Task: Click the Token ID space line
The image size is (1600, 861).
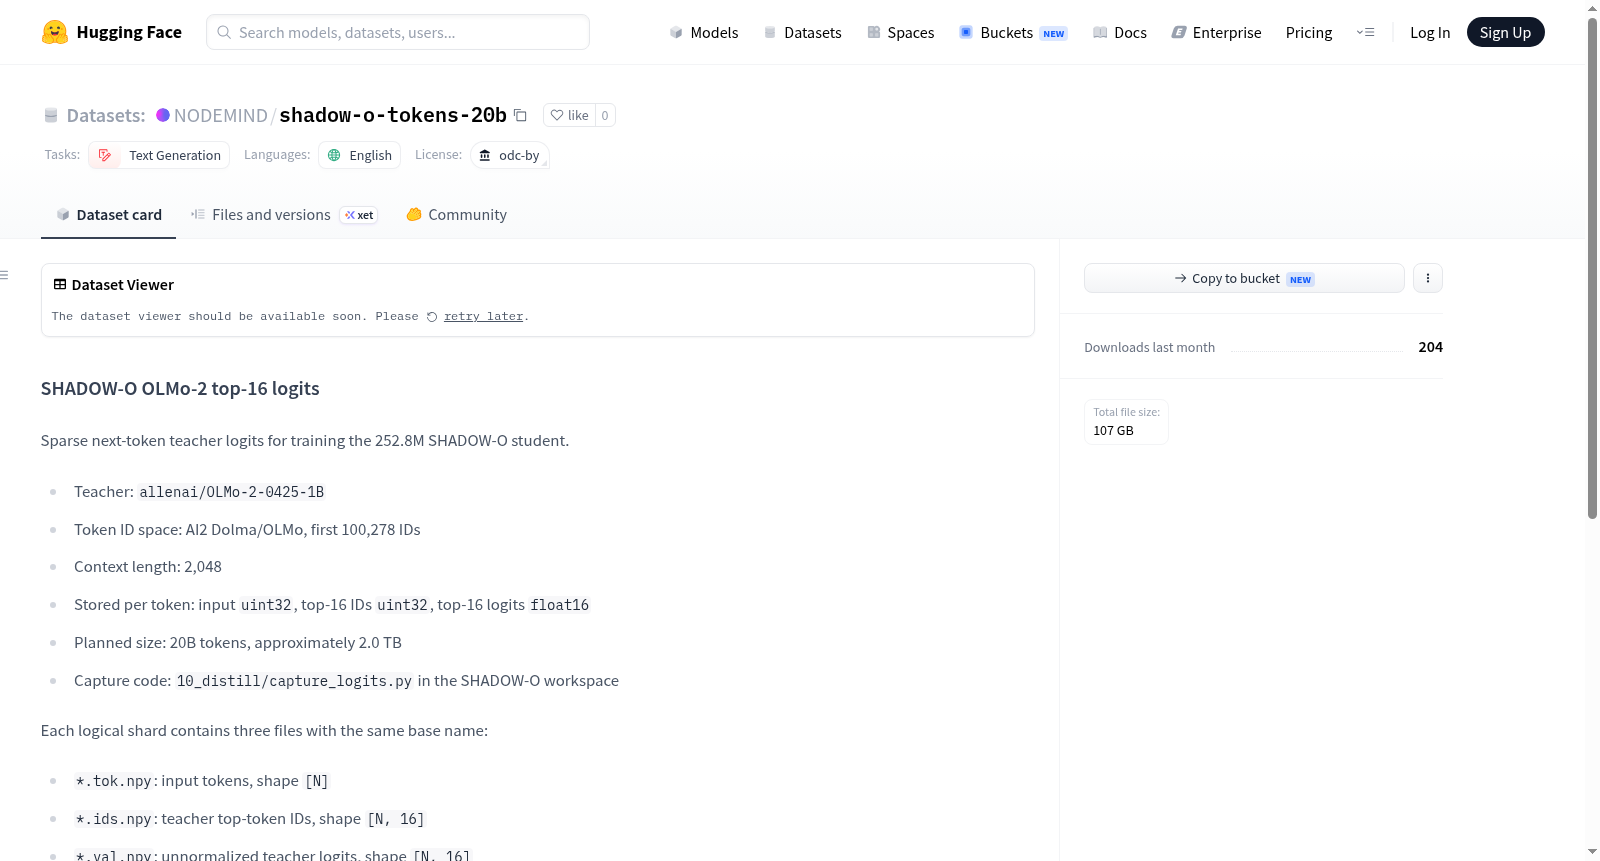Action: coord(247,530)
